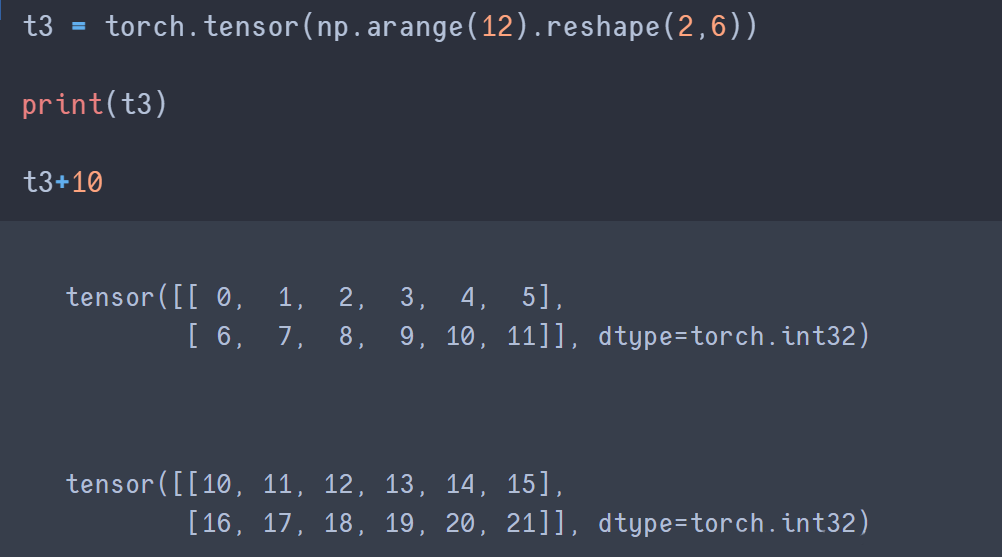
Task: Click the first output's tensor word
Action: click(x=110, y=297)
